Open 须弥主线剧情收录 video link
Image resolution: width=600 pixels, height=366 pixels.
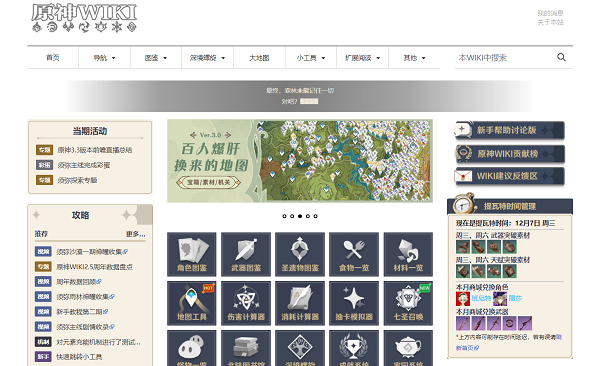tap(85, 327)
